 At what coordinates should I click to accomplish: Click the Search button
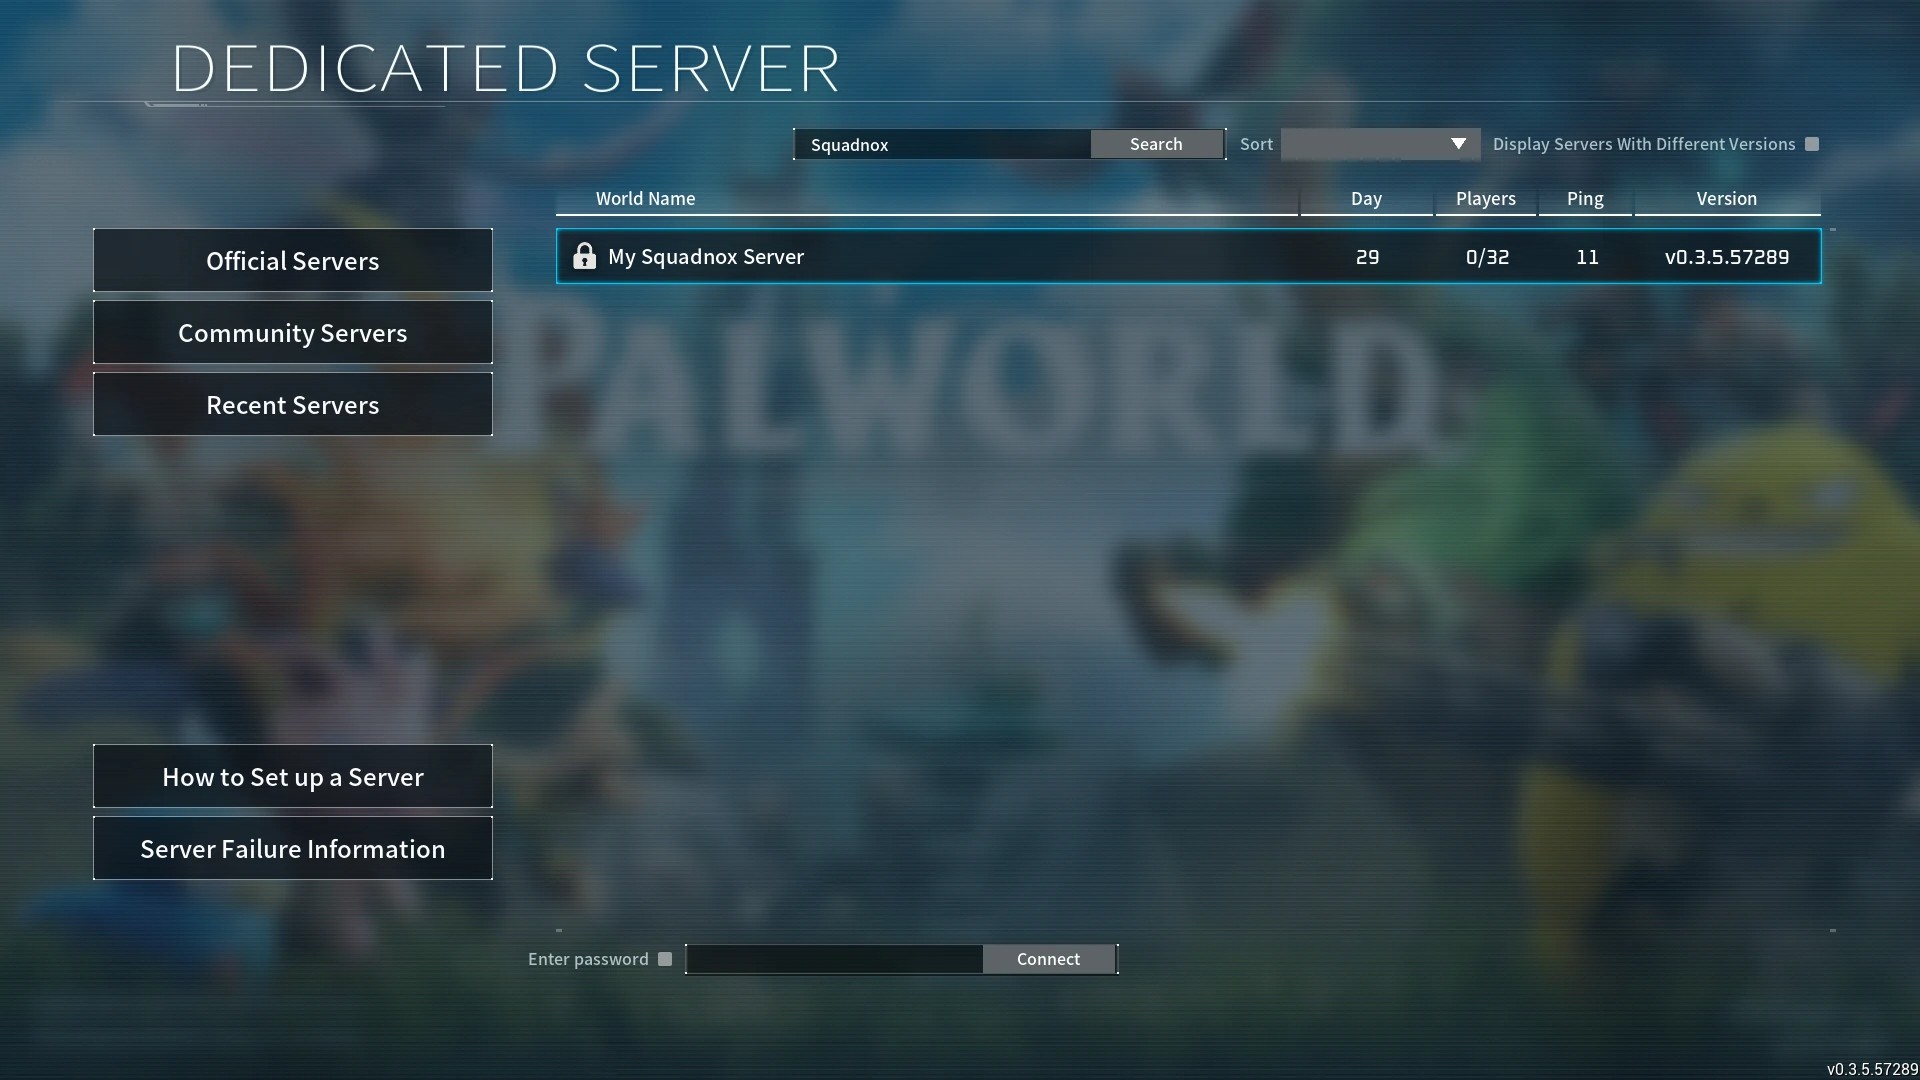(x=1155, y=144)
